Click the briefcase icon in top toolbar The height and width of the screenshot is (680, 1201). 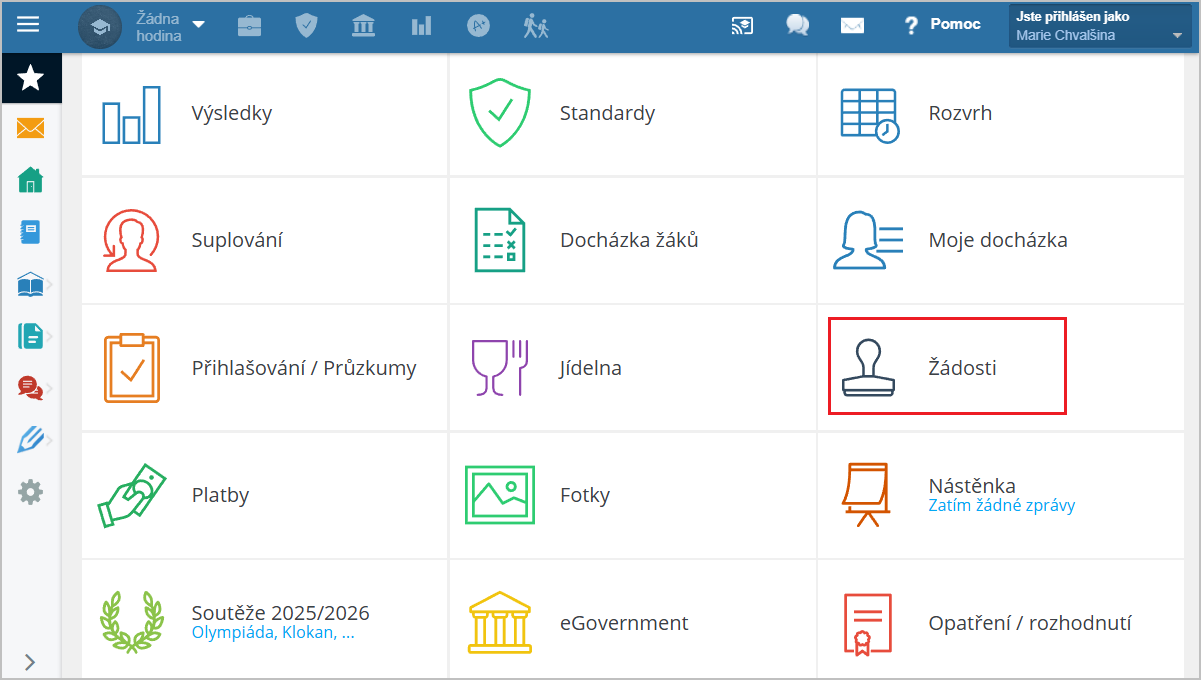click(x=249, y=26)
